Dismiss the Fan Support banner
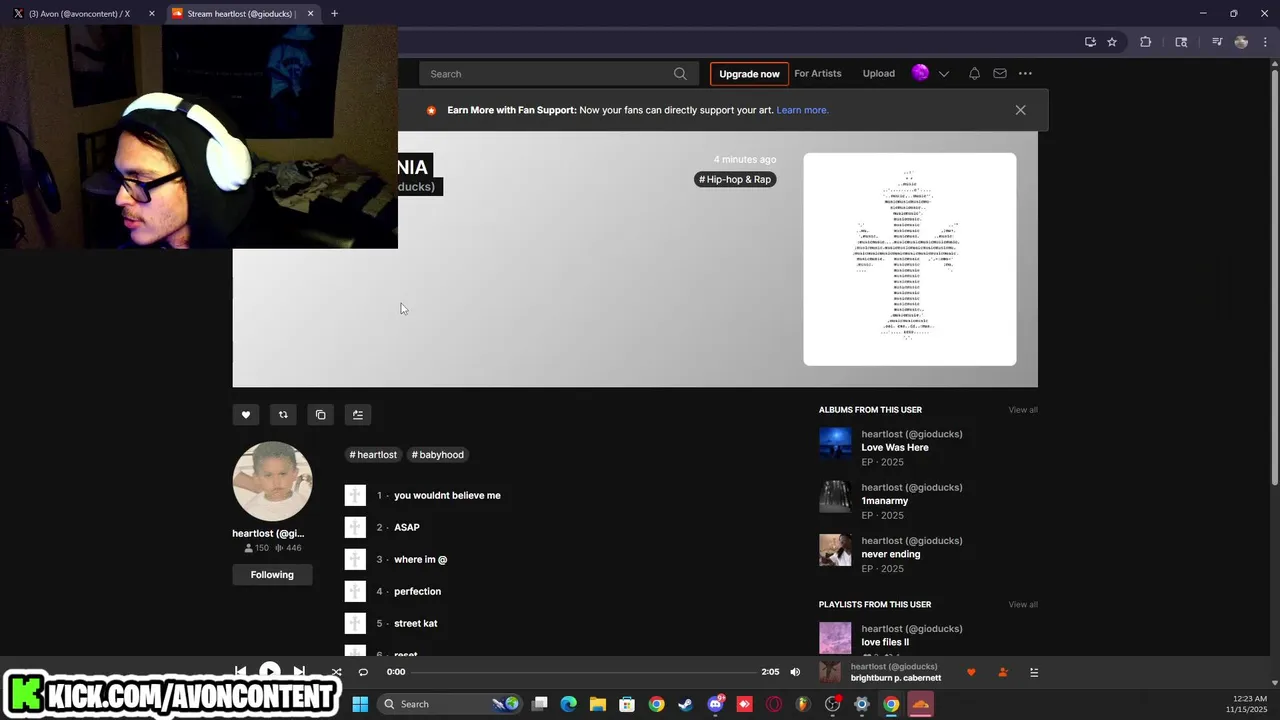The height and width of the screenshot is (720, 1280). 1020,110
